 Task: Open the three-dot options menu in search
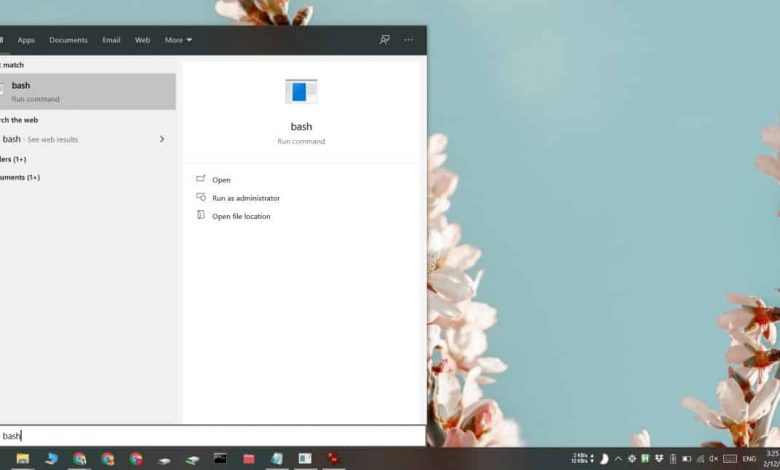pyautogui.click(x=408, y=40)
